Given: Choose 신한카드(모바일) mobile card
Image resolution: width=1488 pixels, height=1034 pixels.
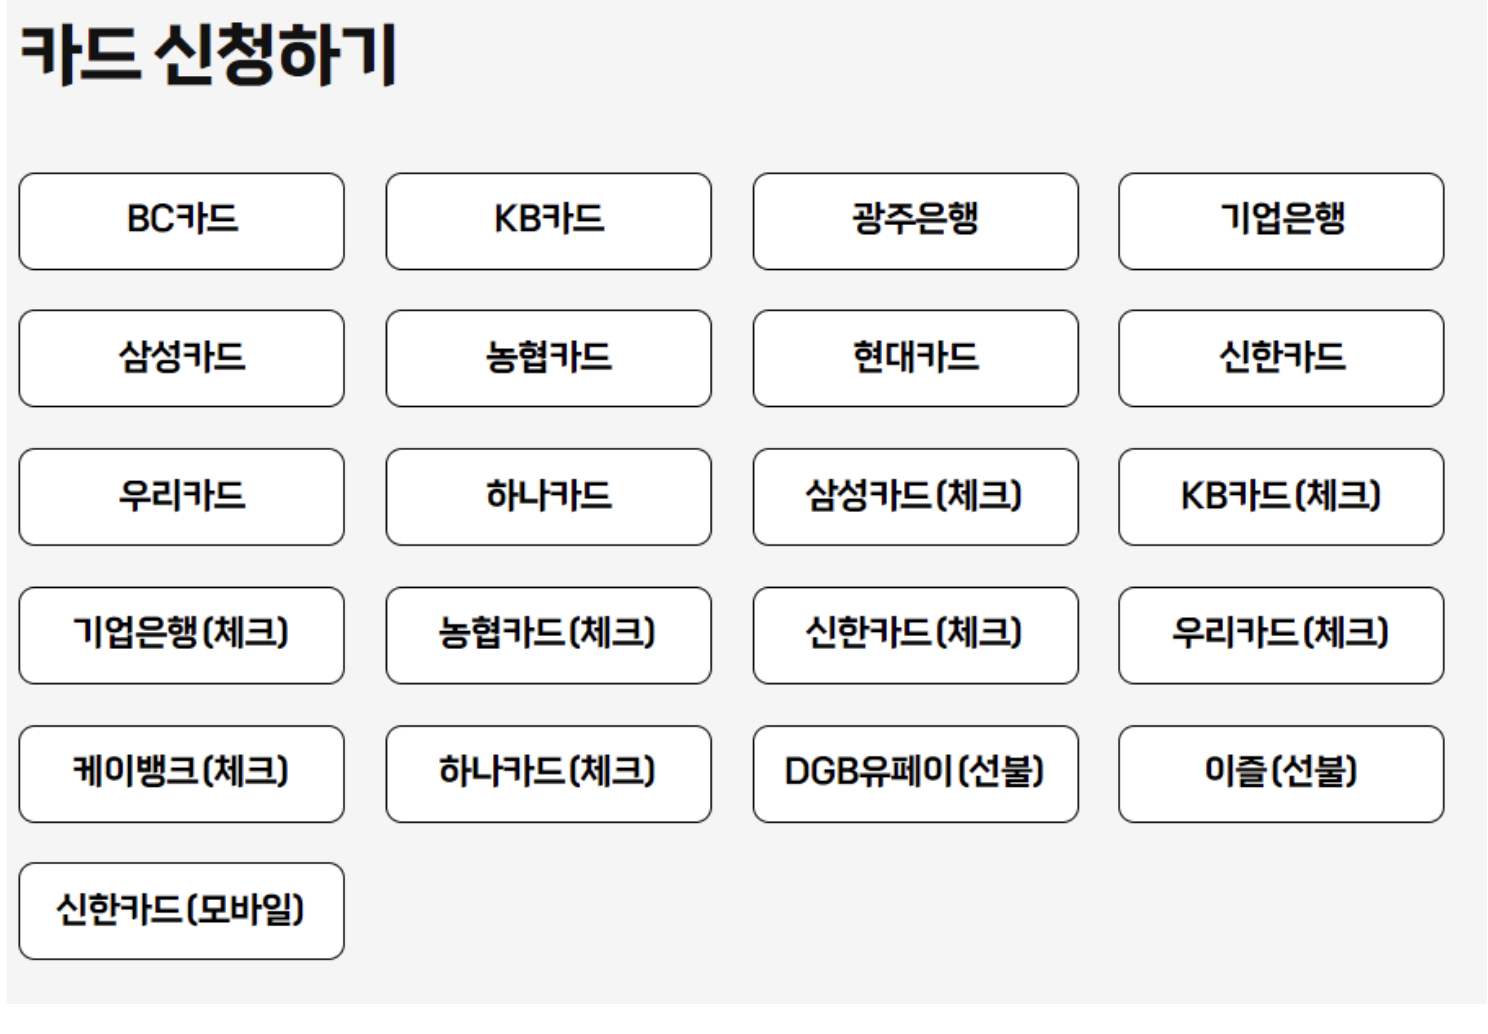Looking at the screenshot, I should coord(180,911).
